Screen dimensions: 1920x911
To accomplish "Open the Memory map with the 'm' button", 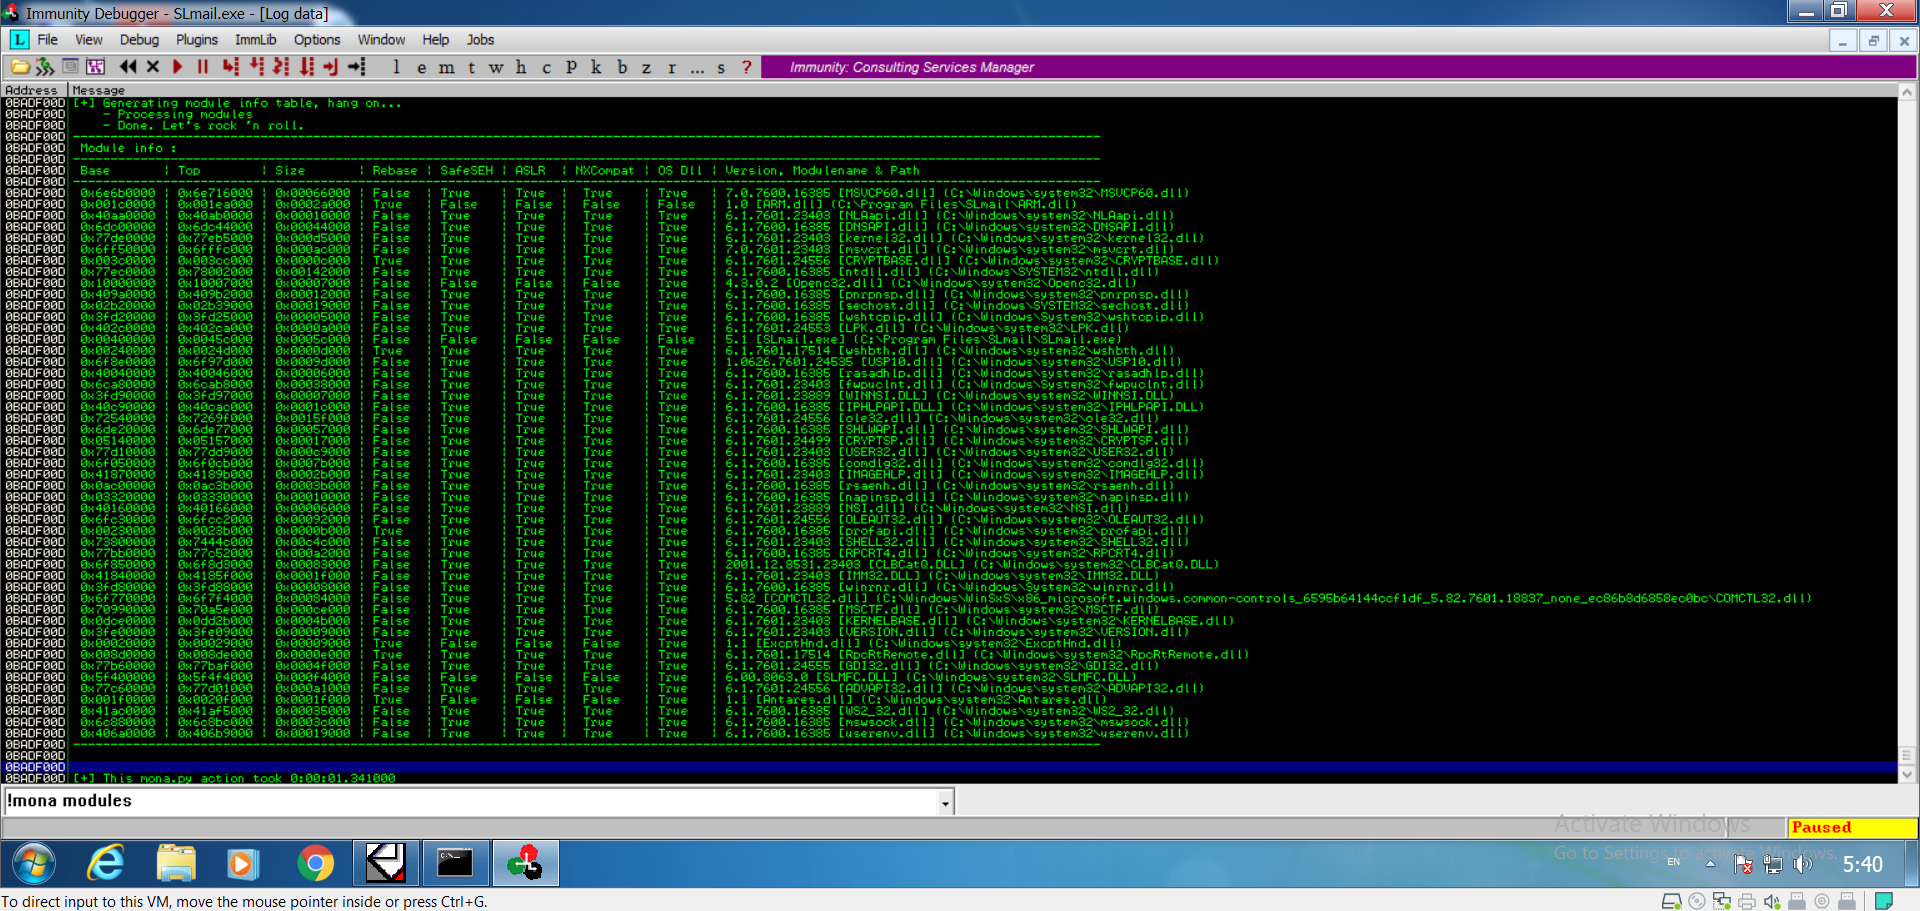I will [447, 67].
